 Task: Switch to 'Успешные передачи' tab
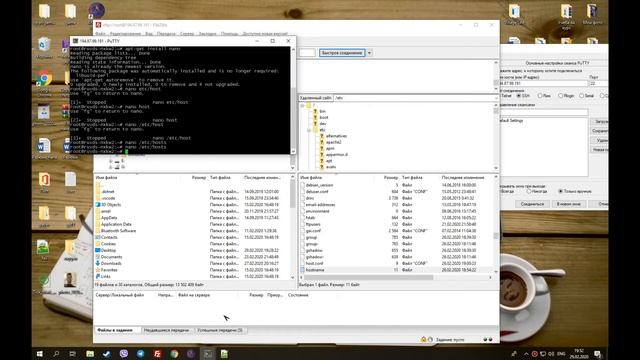[220, 330]
